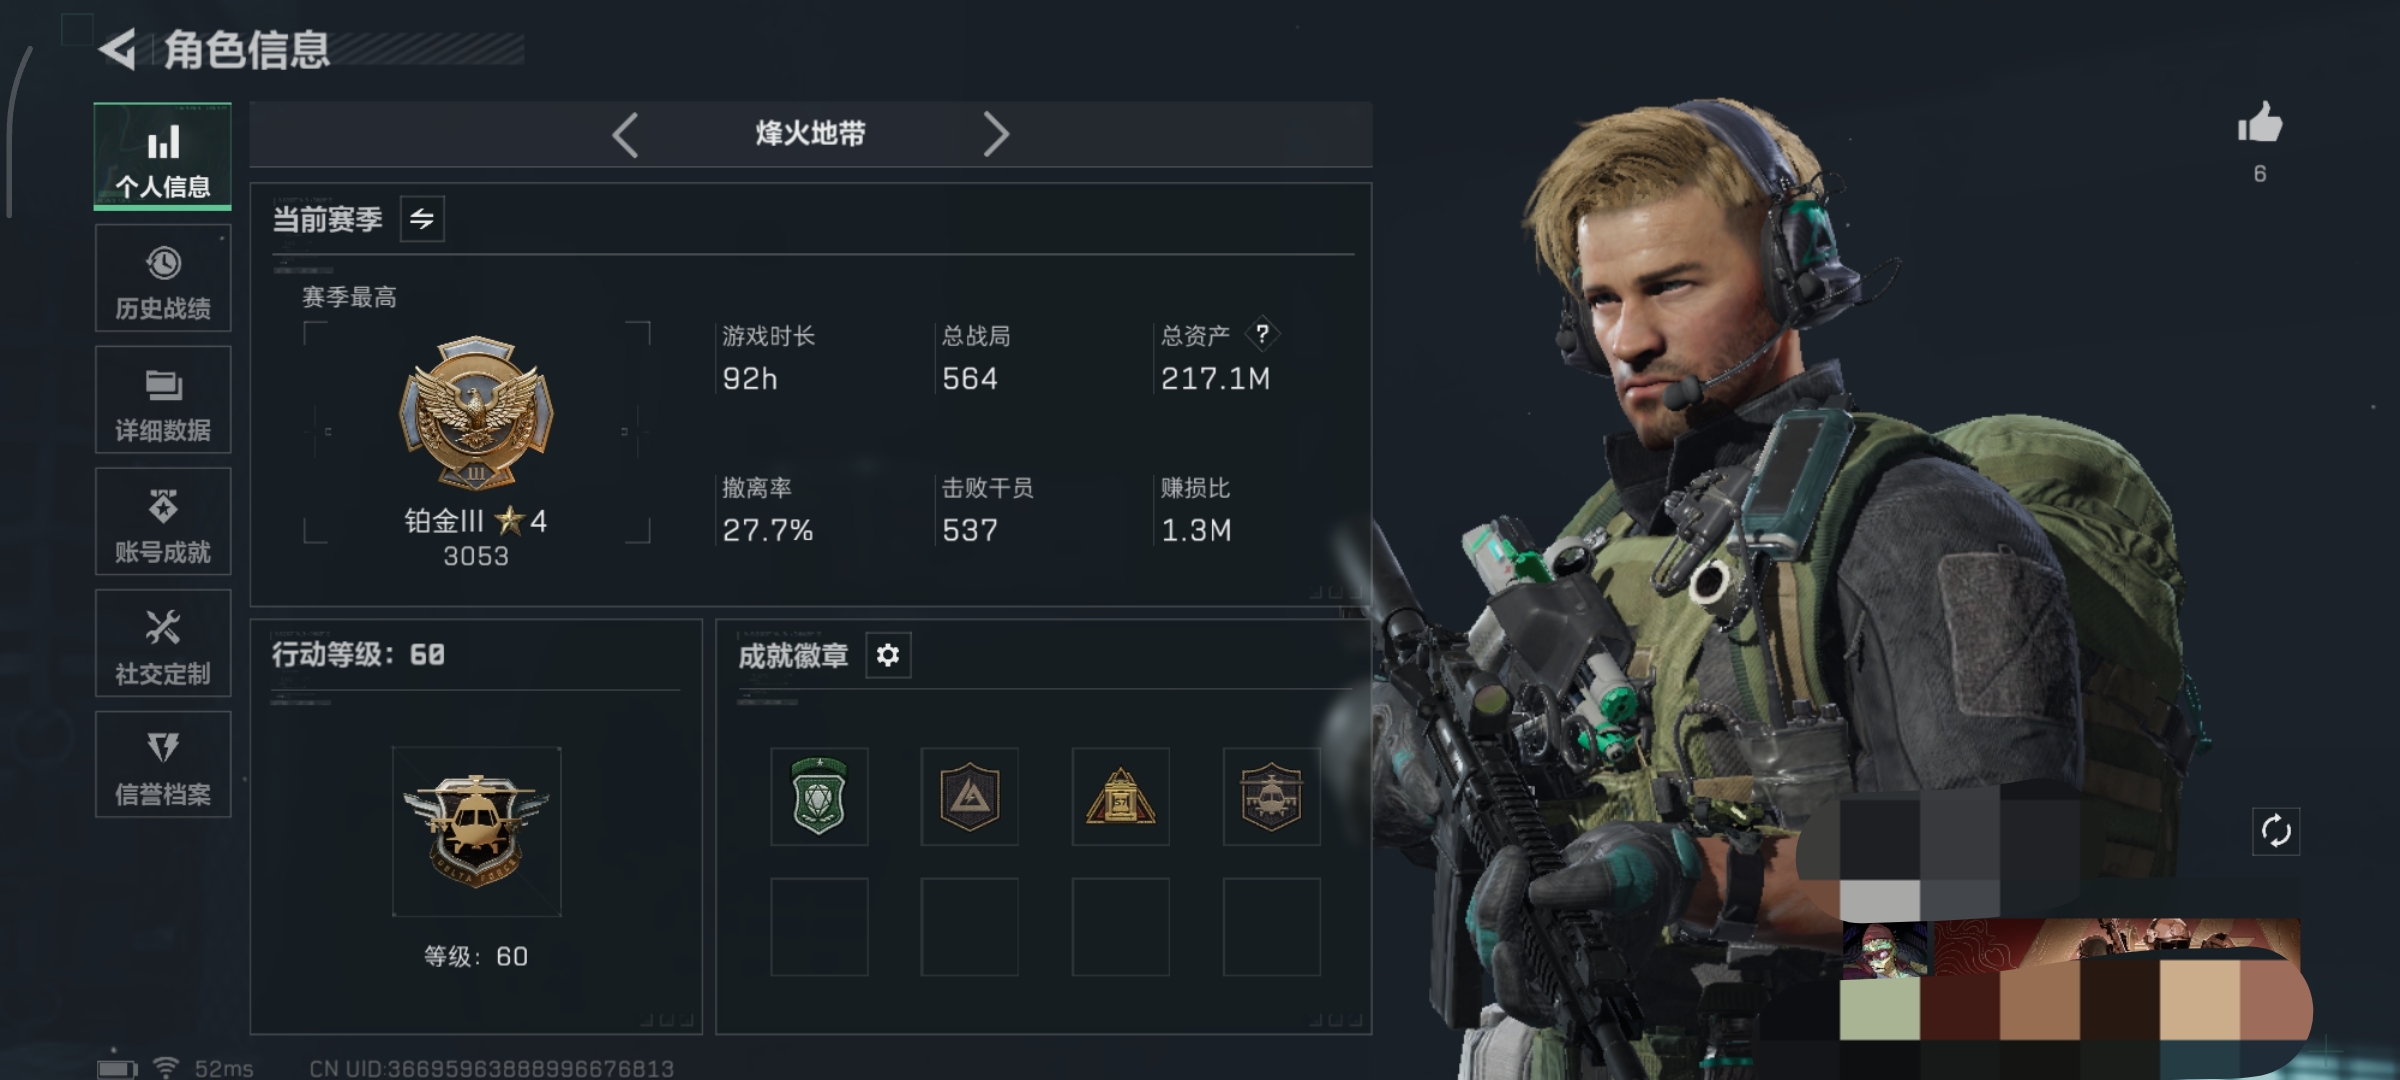Open the 账号成就 tab

click(162, 521)
